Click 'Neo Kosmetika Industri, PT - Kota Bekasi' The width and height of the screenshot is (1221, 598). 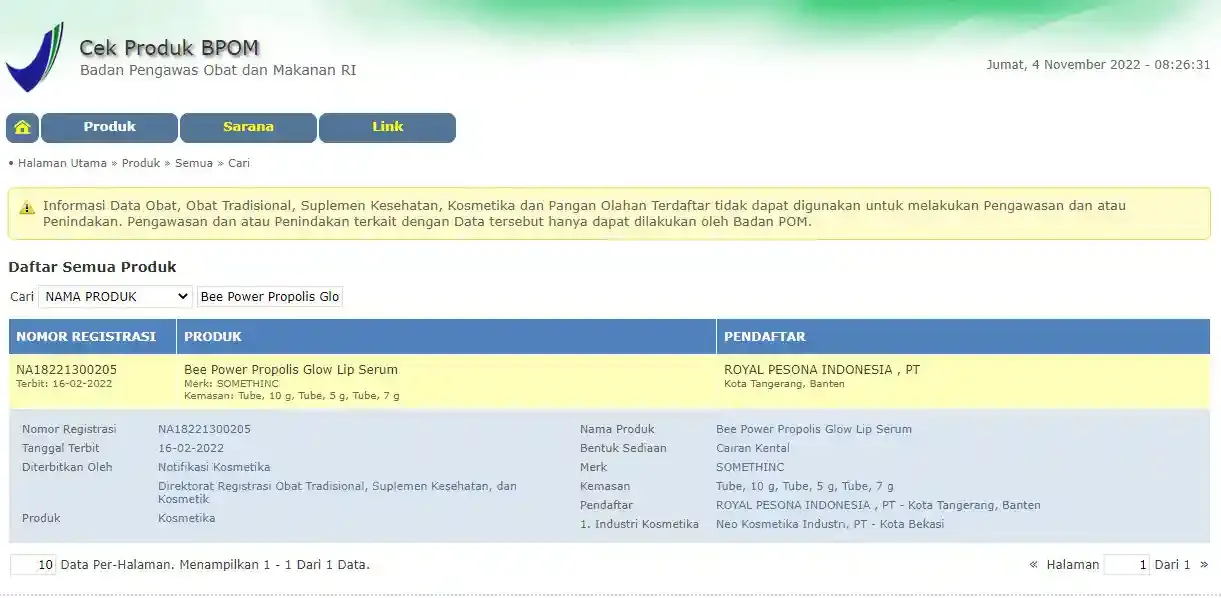830,524
